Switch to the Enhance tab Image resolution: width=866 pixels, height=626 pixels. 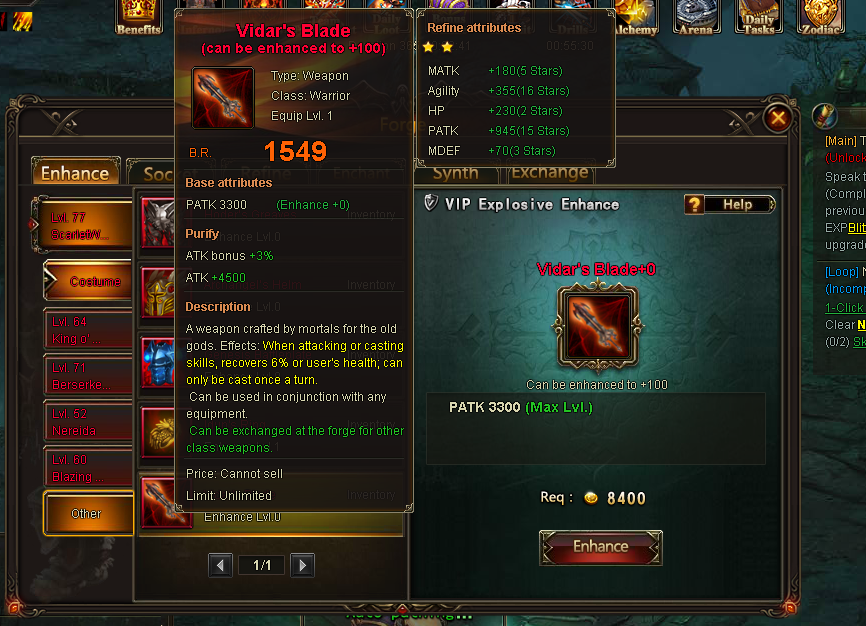click(x=76, y=172)
